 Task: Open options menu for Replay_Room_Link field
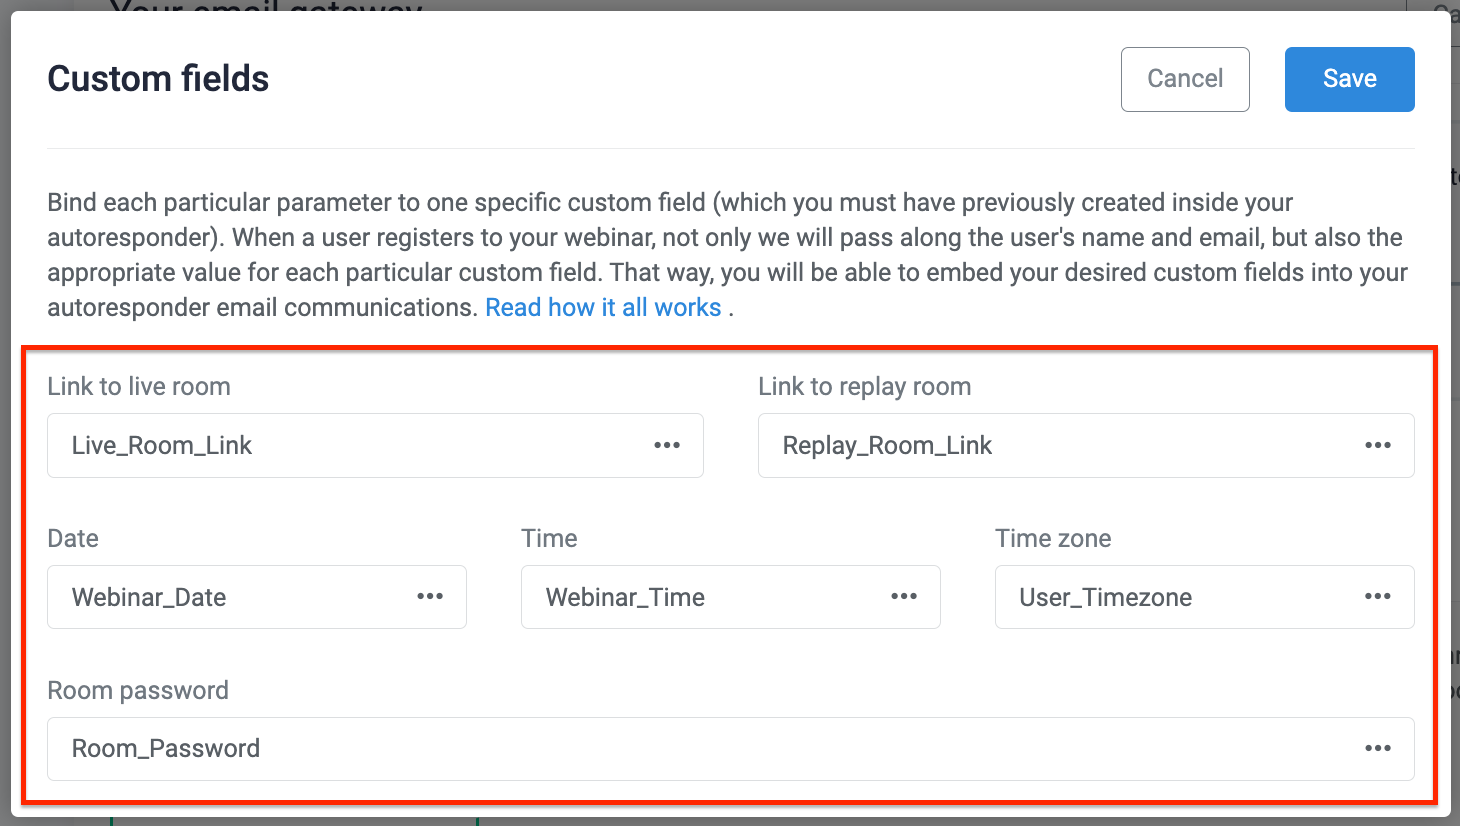pos(1378,445)
